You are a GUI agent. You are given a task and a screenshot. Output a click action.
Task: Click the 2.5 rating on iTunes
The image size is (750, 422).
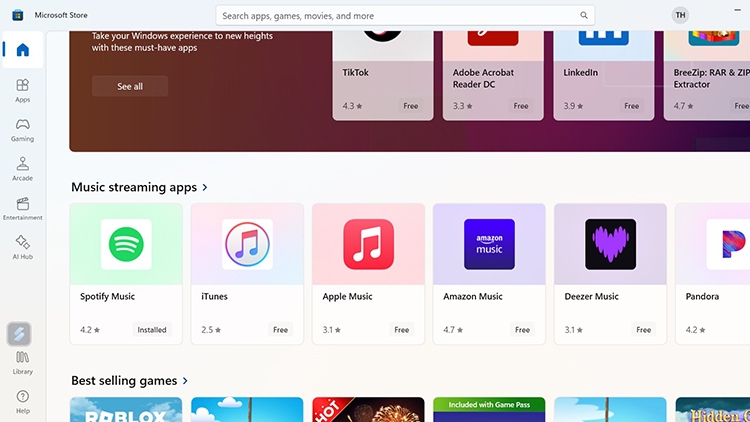[x=211, y=330]
